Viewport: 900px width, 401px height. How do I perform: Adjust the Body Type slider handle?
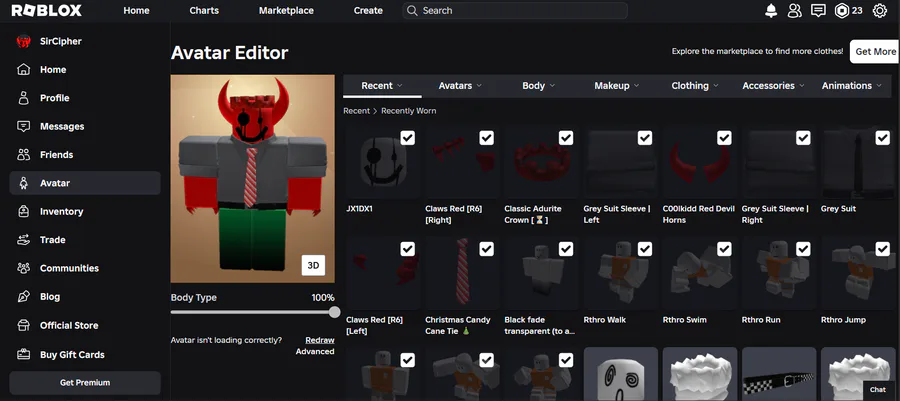[x=335, y=312]
